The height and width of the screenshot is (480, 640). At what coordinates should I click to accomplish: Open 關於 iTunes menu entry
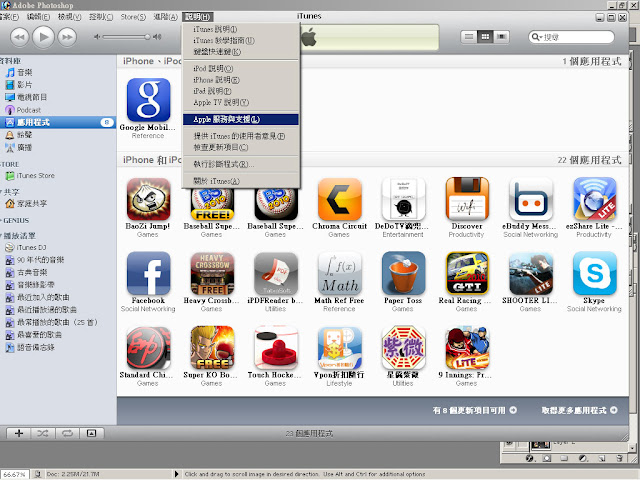(241, 181)
